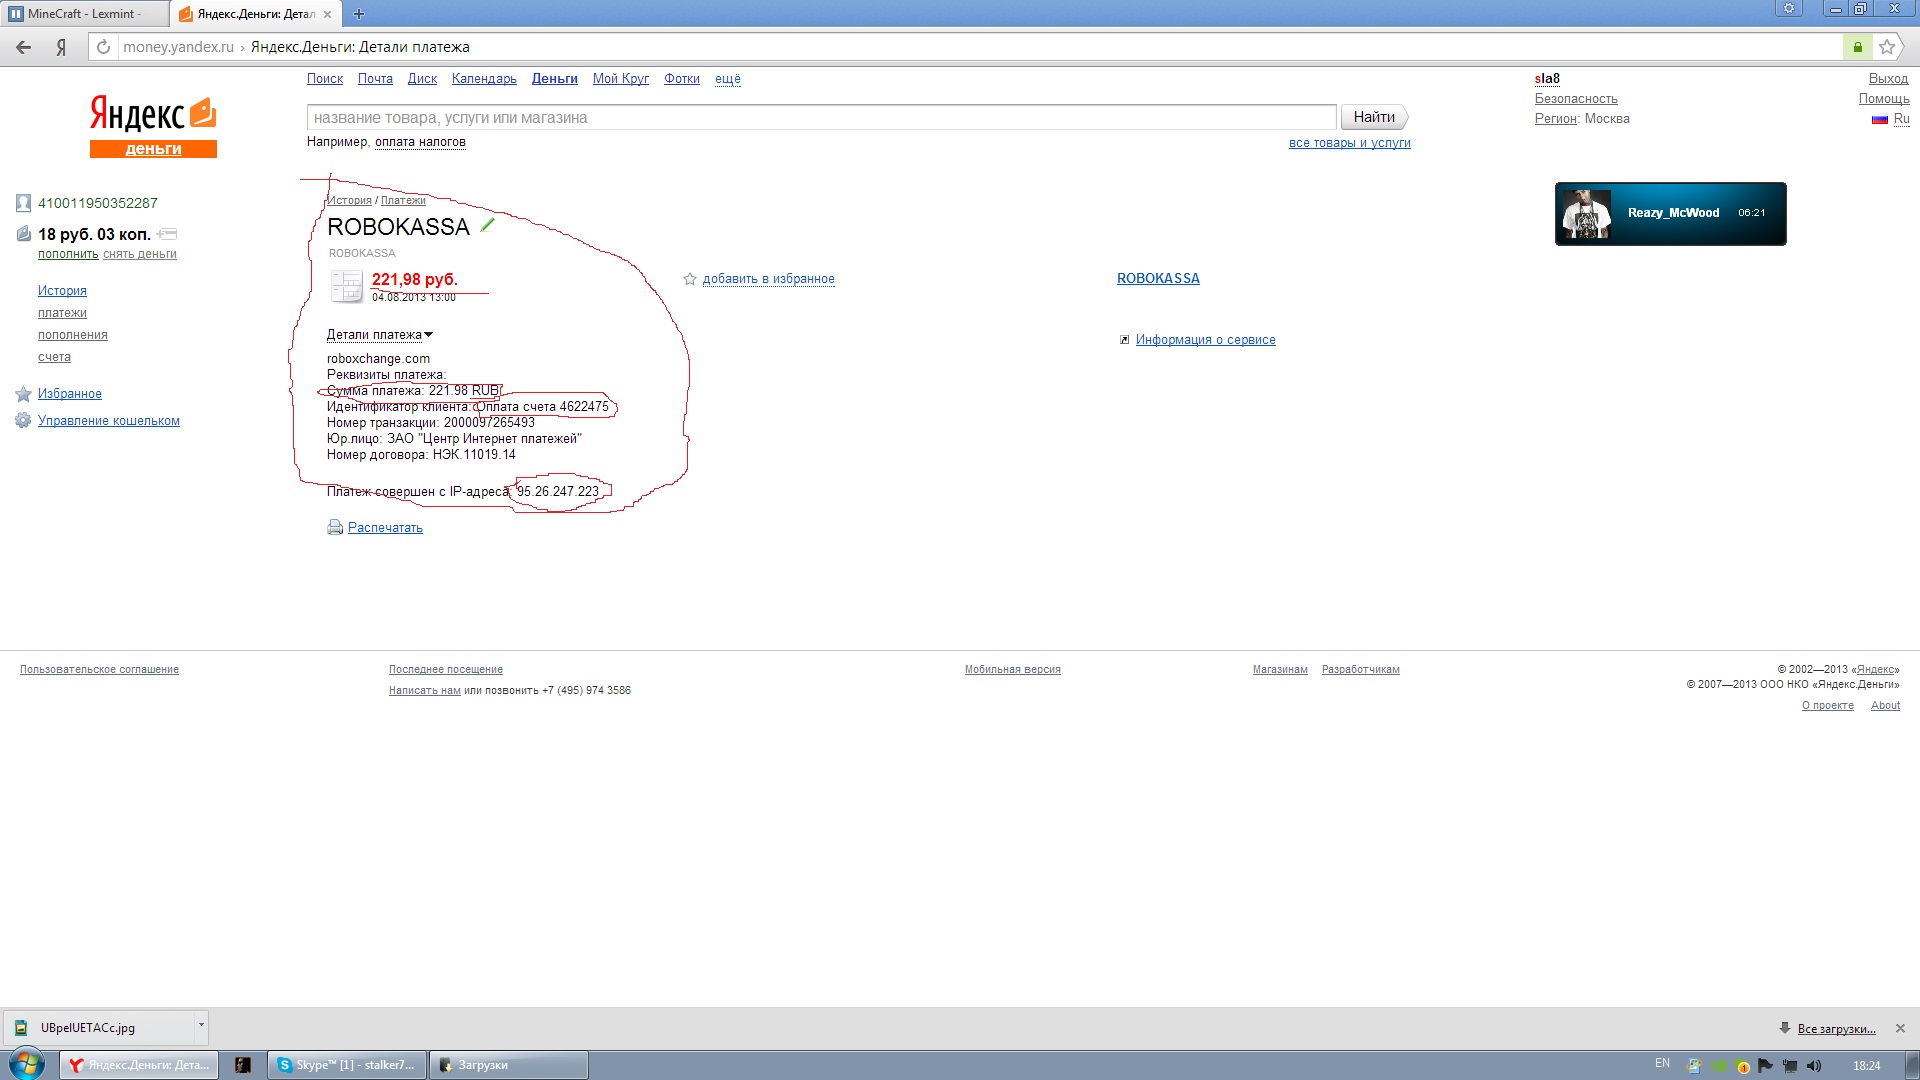The width and height of the screenshot is (1920, 1080).
Task: Click the printer icon near Распечатать
Action: [x=335, y=527]
